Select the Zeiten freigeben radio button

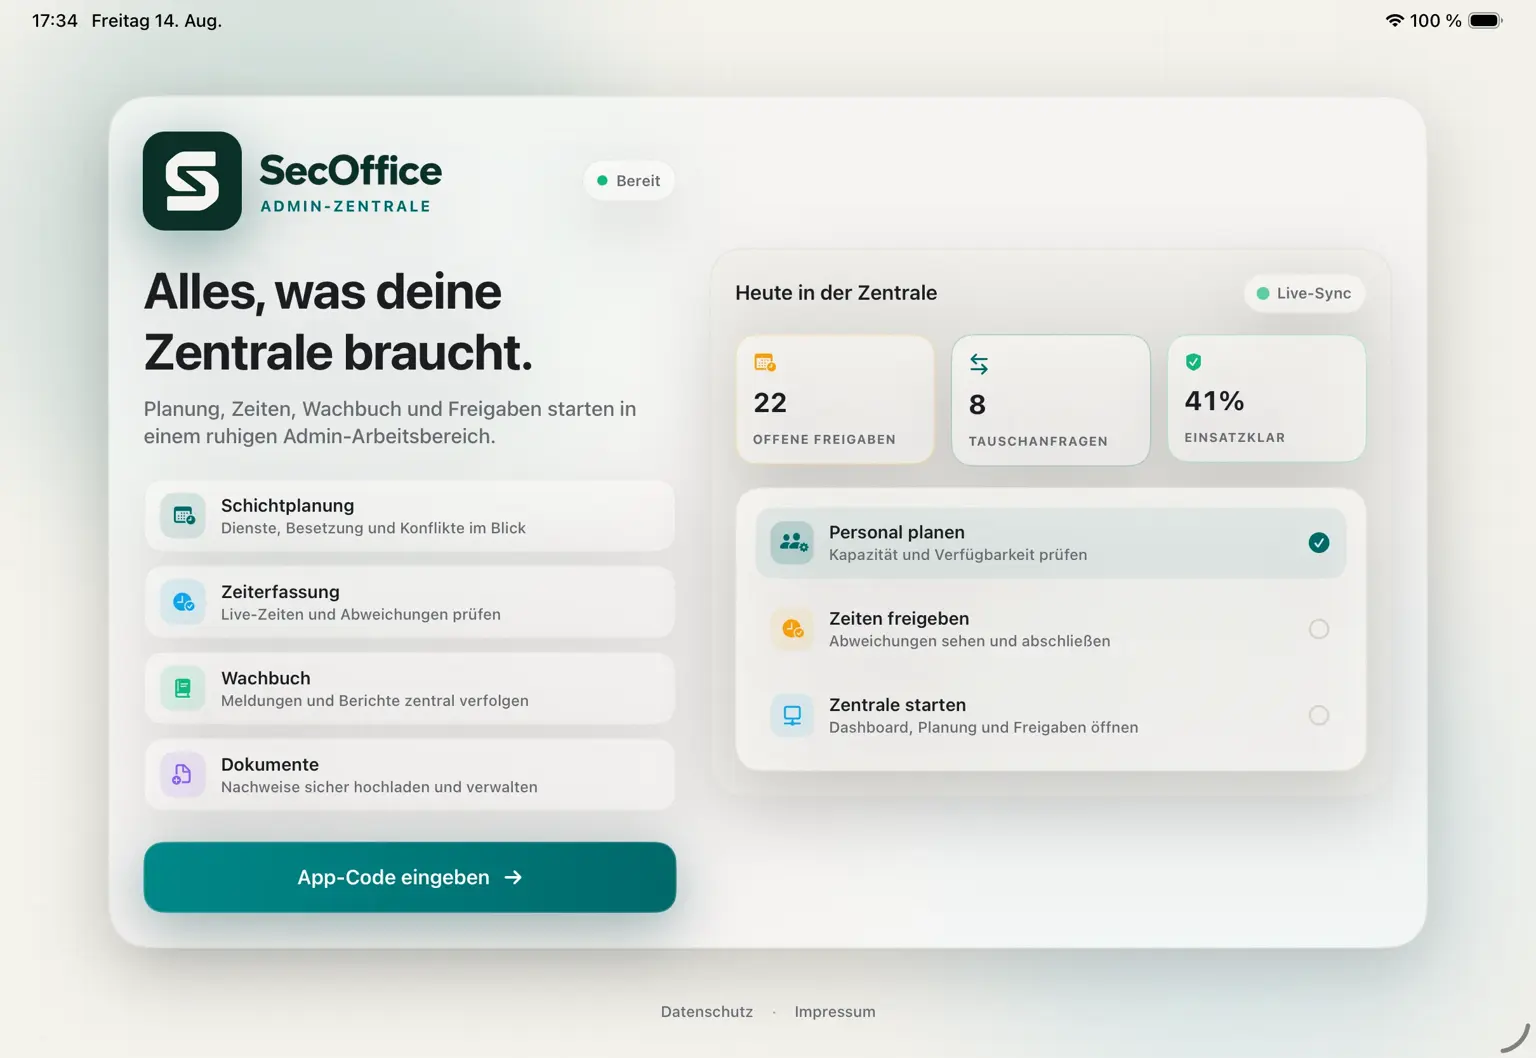[x=1319, y=629]
